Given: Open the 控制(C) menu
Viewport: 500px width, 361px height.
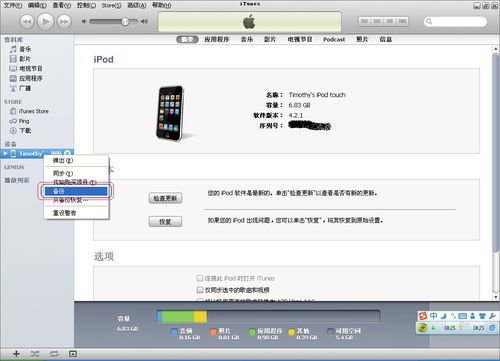Looking at the screenshot, I should [86, 5].
